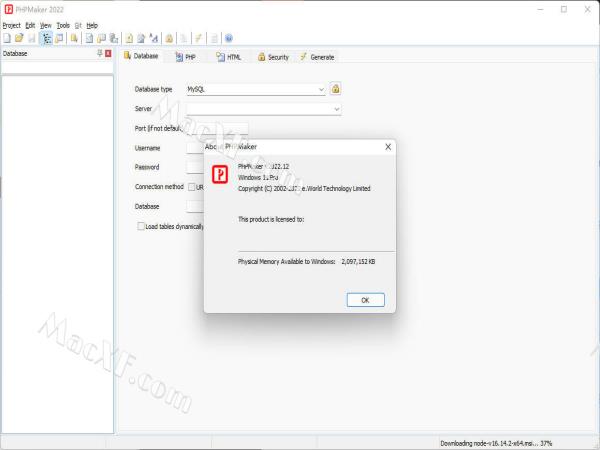Click the PHPMaker 2022 title bar icon
600x450 pixels.
8,9
